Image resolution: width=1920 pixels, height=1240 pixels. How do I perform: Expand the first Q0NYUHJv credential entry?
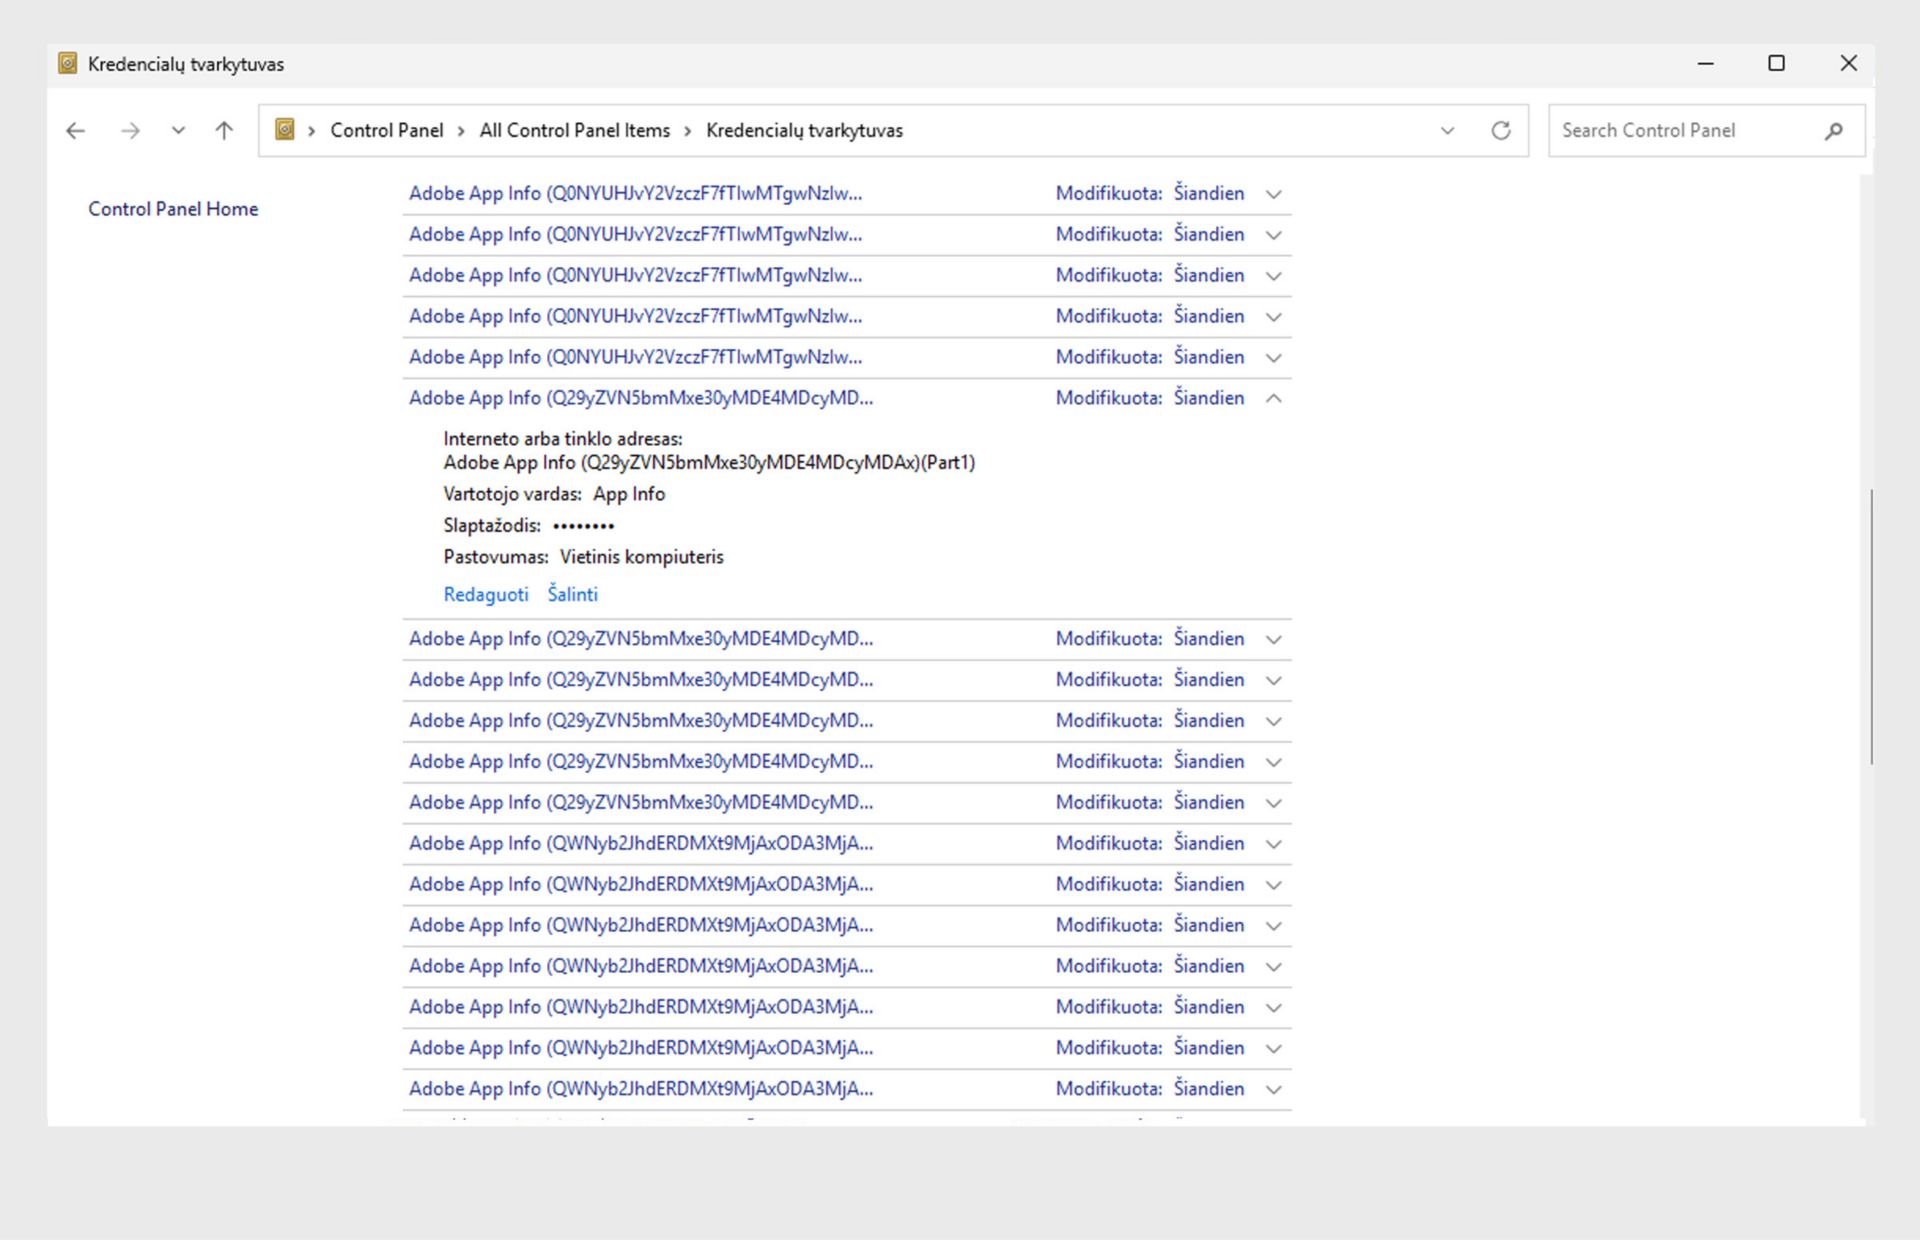(x=1273, y=194)
